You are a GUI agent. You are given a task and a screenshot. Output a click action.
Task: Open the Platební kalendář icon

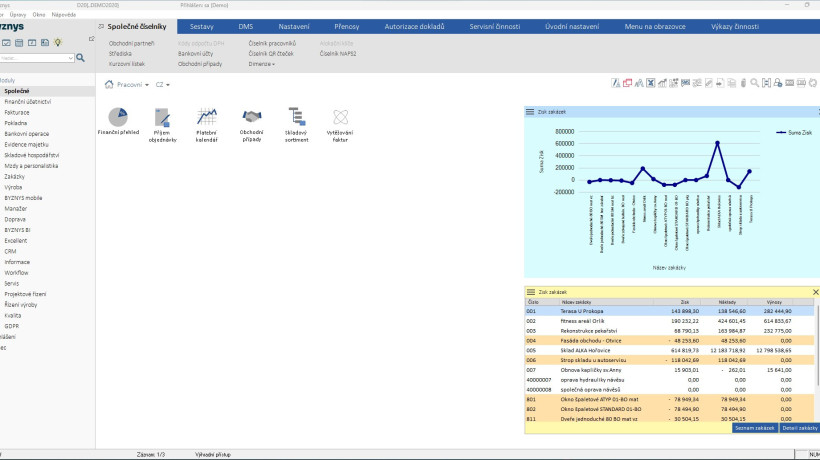[x=207, y=116]
